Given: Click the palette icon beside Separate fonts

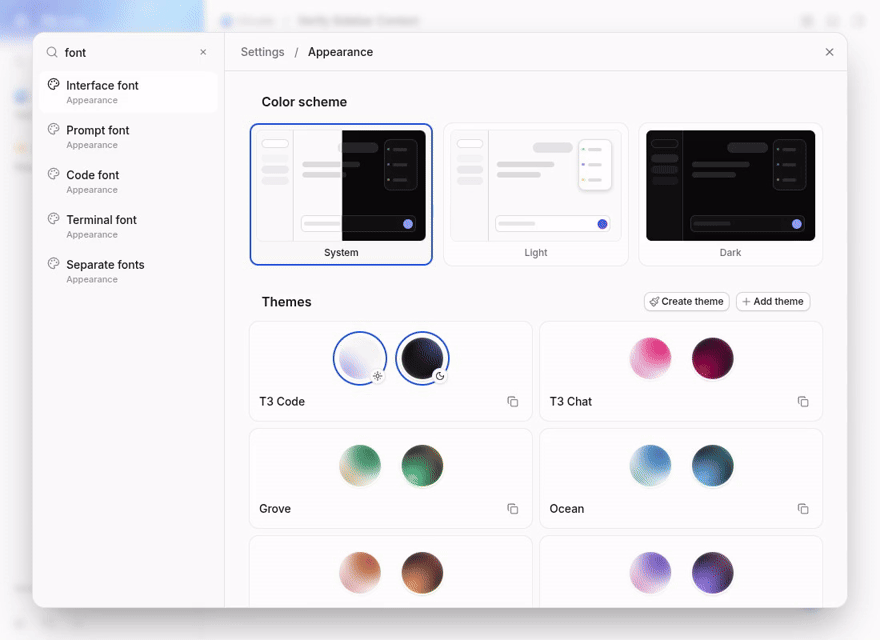Looking at the screenshot, I should pyautogui.click(x=53, y=264).
